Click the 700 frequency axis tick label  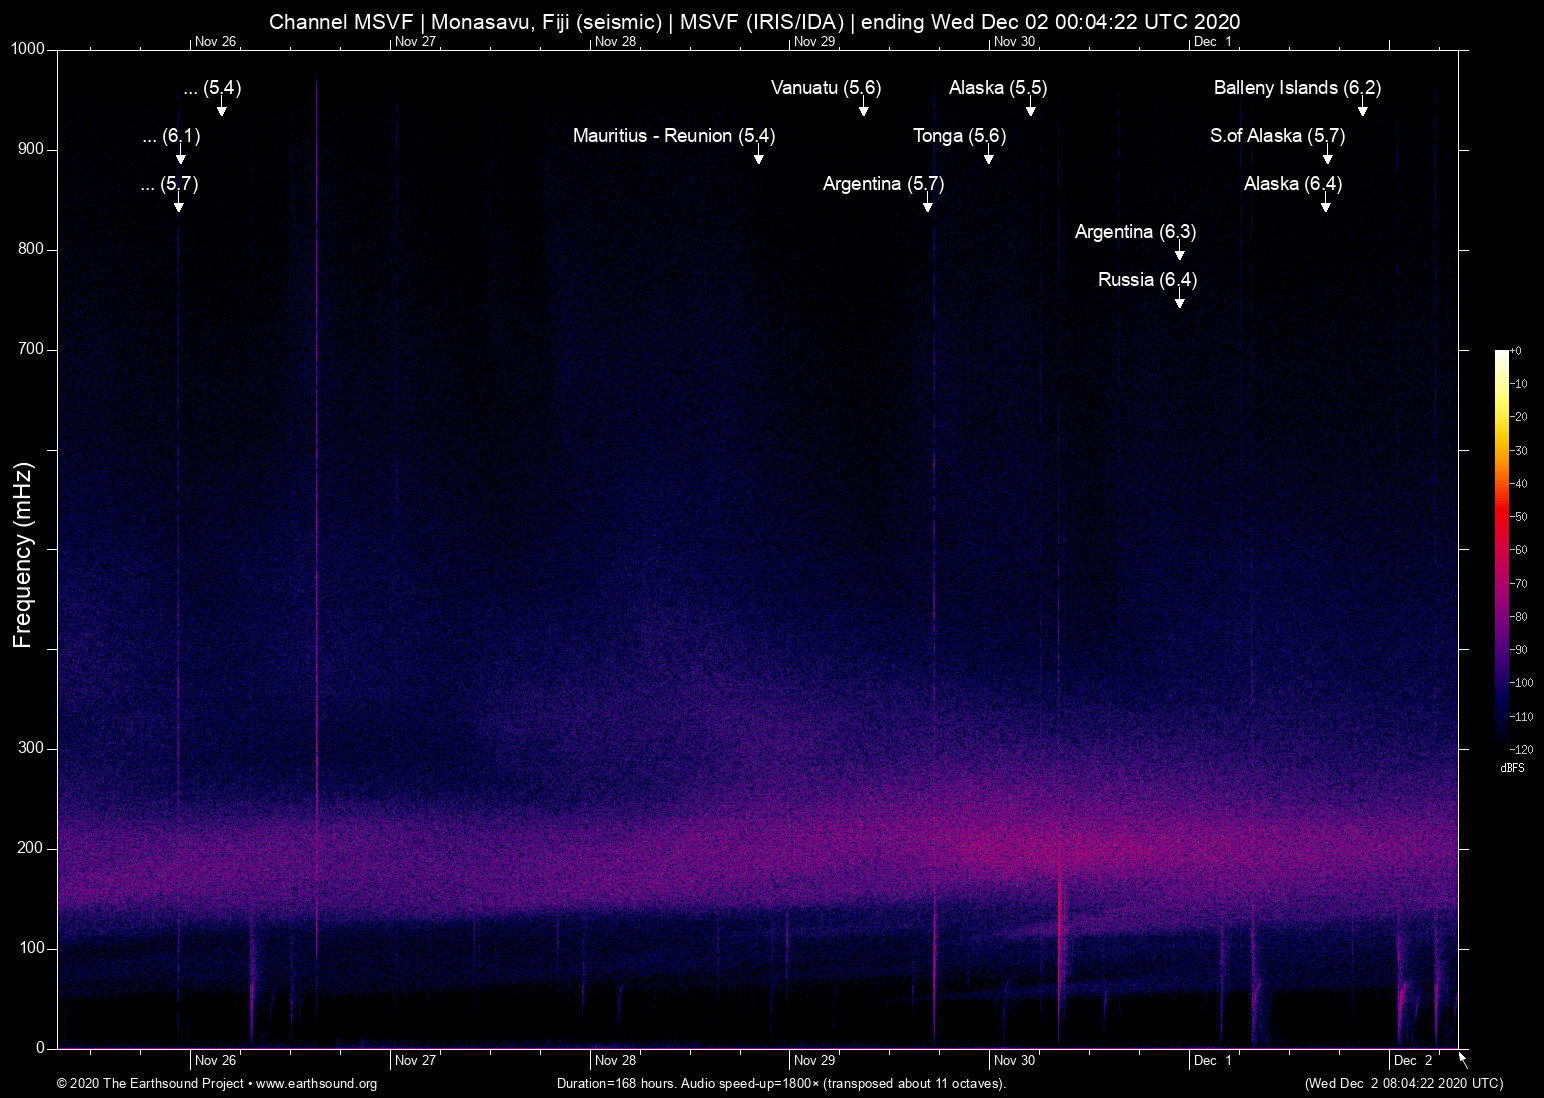tap(32, 349)
